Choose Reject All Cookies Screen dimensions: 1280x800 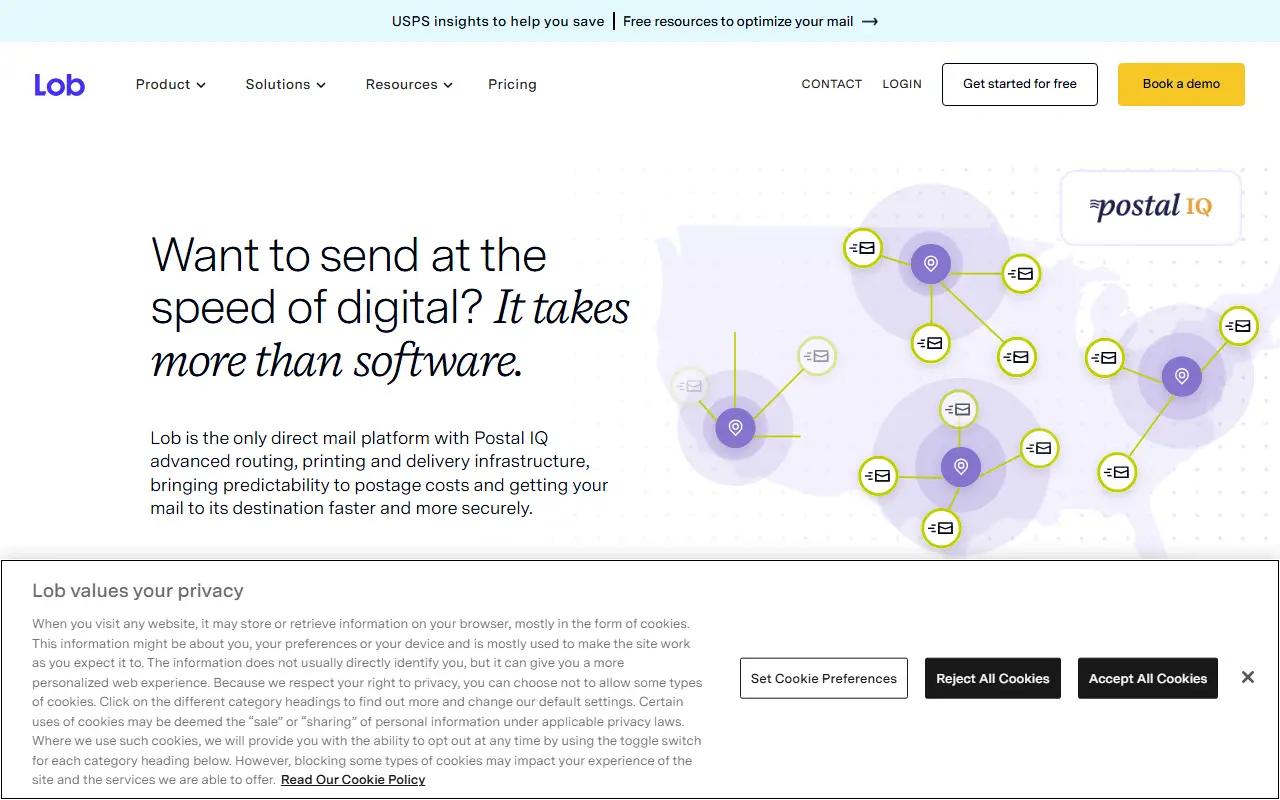[993, 678]
